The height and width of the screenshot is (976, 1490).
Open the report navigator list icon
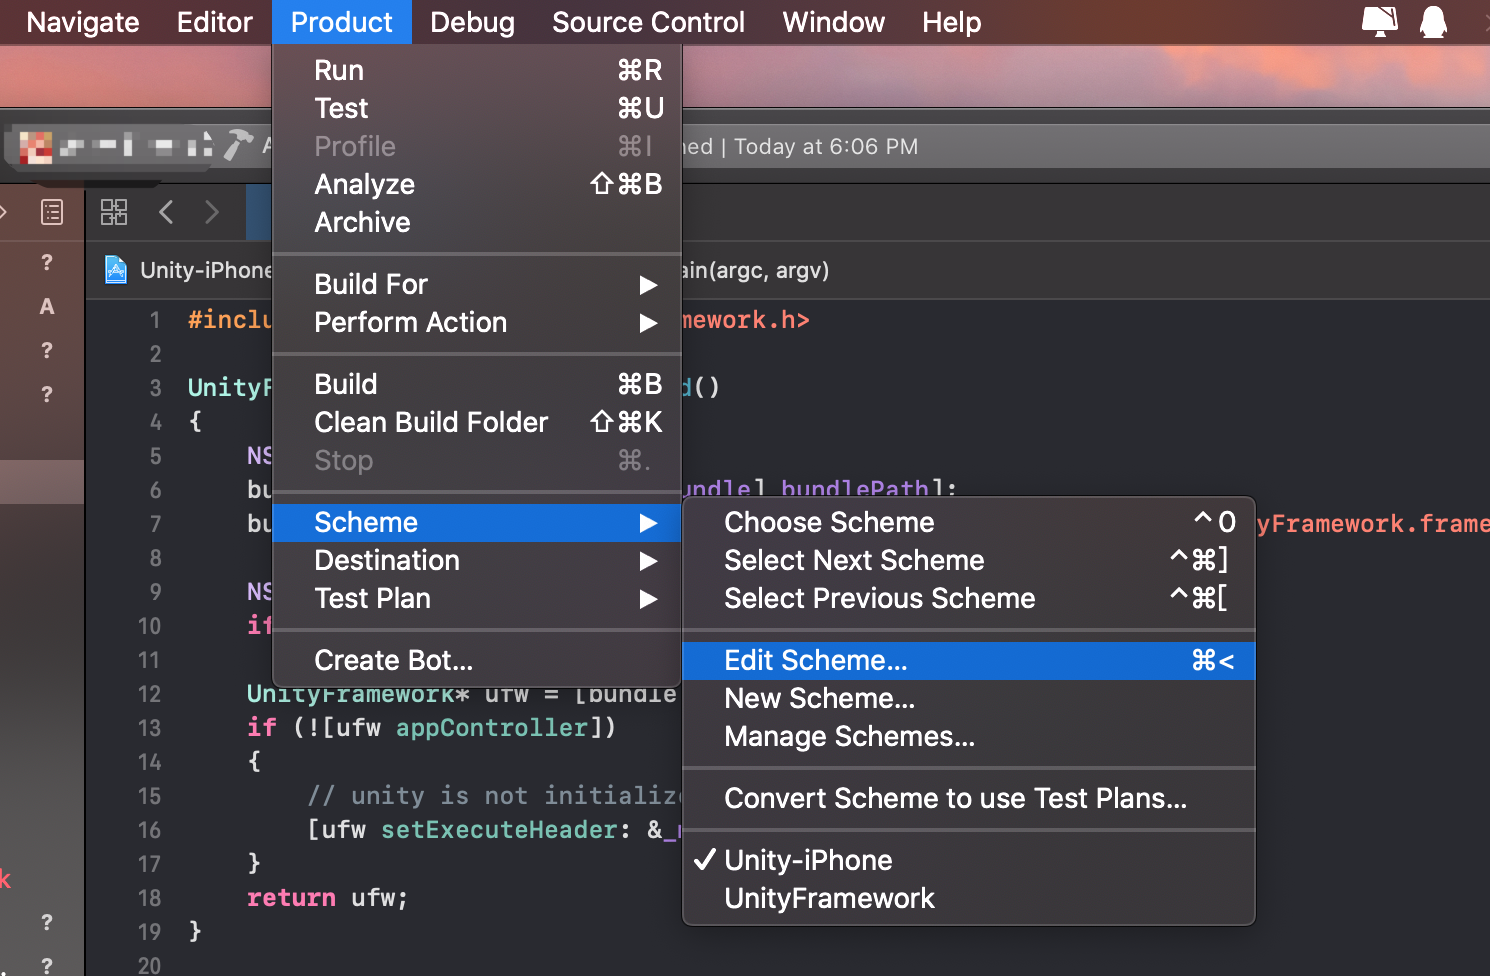(x=52, y=212)
